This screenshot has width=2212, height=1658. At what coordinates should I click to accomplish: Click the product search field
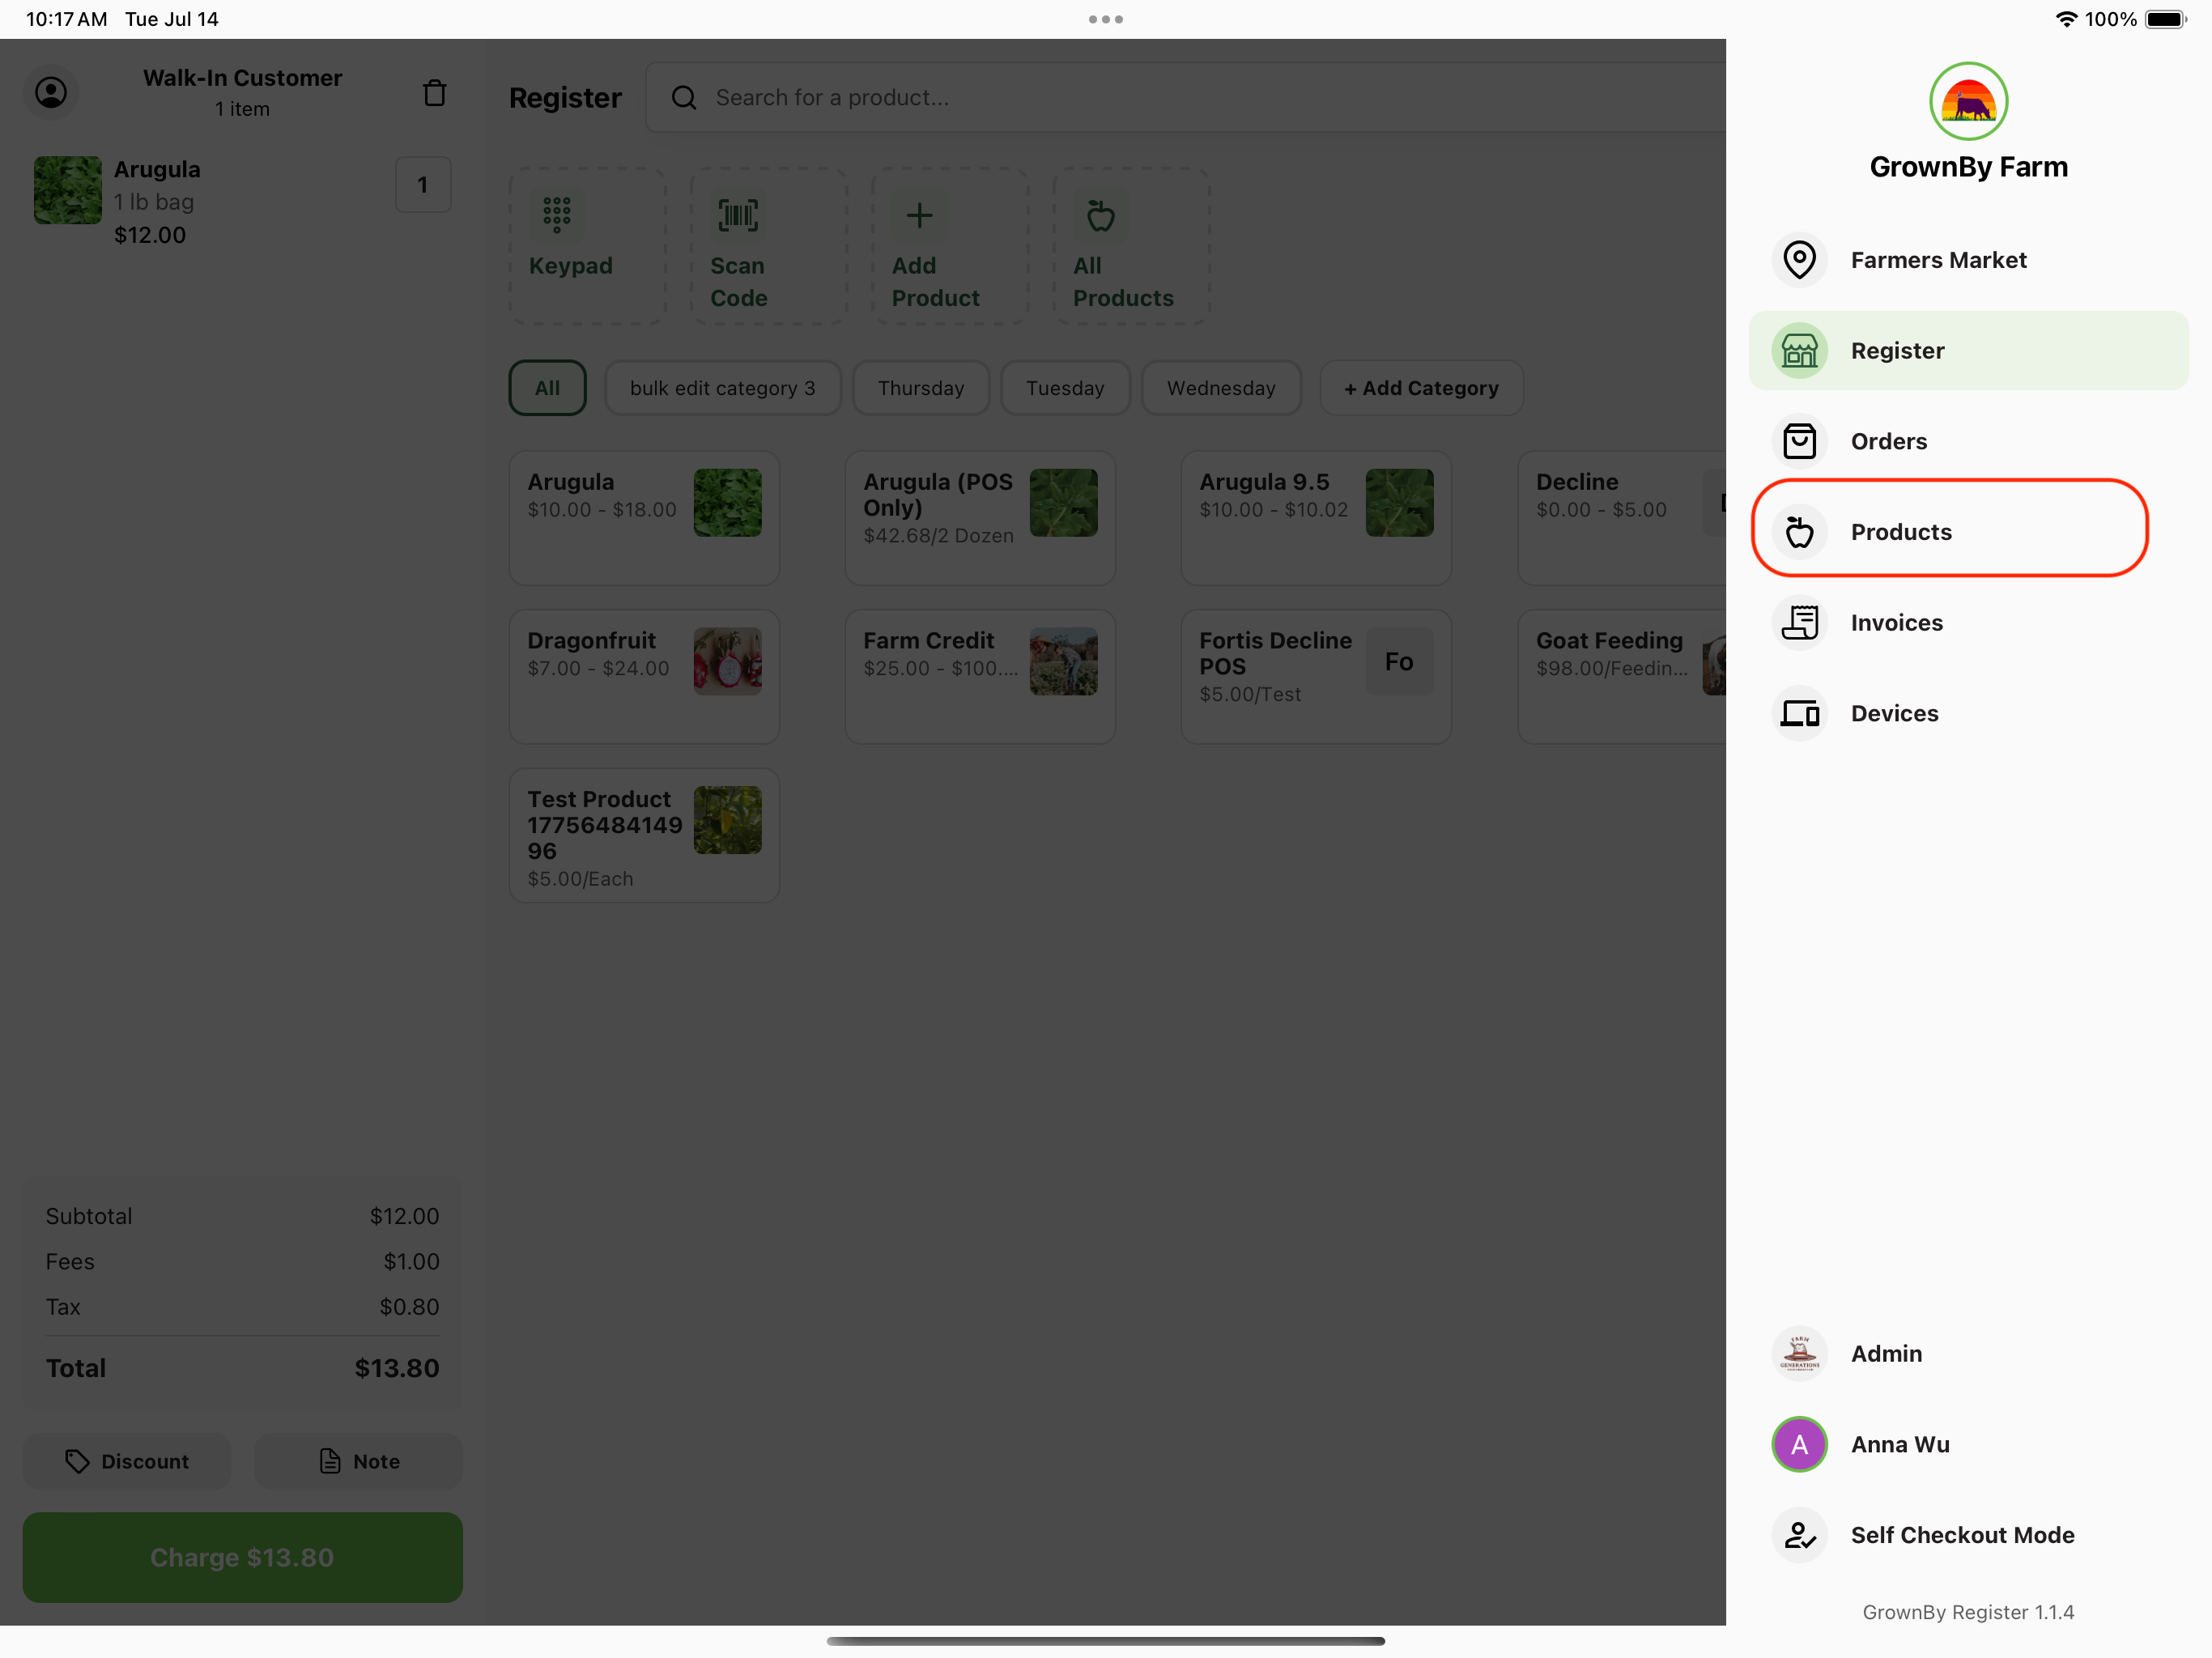click(1186, 98)
